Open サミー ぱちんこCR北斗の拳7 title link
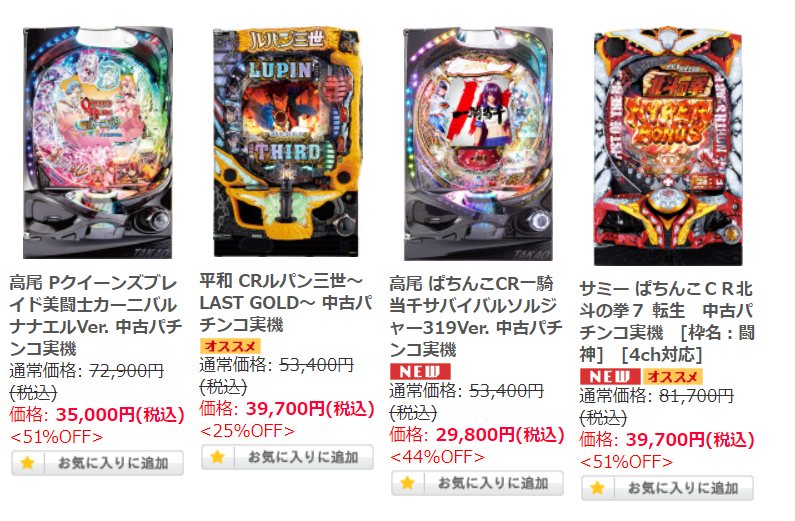The width and height of the screenshot is (795, 521). [x=667, y=321]
